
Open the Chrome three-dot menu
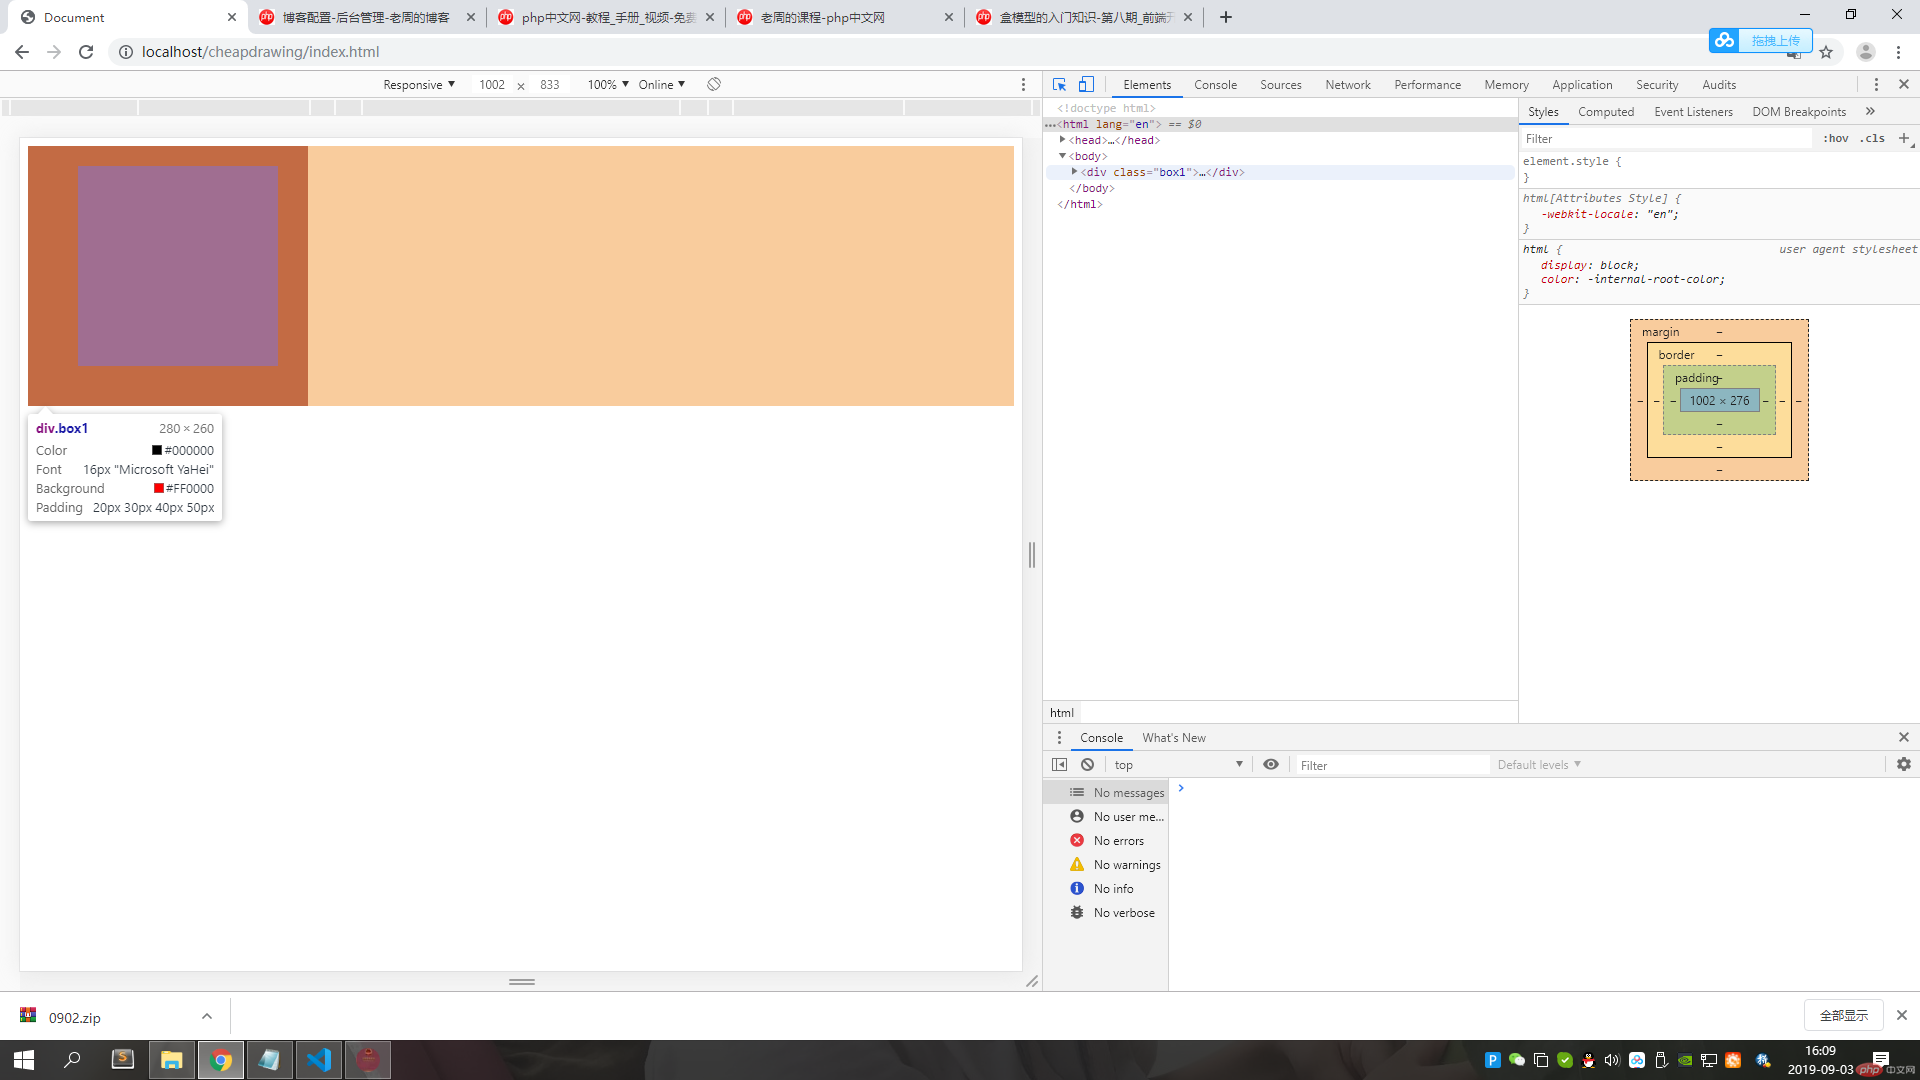pyautogui.click(x=1898, y=52)
